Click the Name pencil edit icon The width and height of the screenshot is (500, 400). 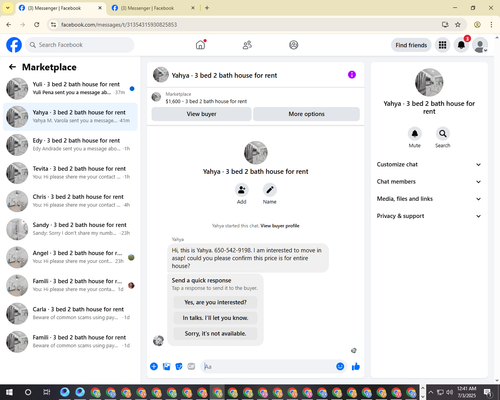click(270, 190)
